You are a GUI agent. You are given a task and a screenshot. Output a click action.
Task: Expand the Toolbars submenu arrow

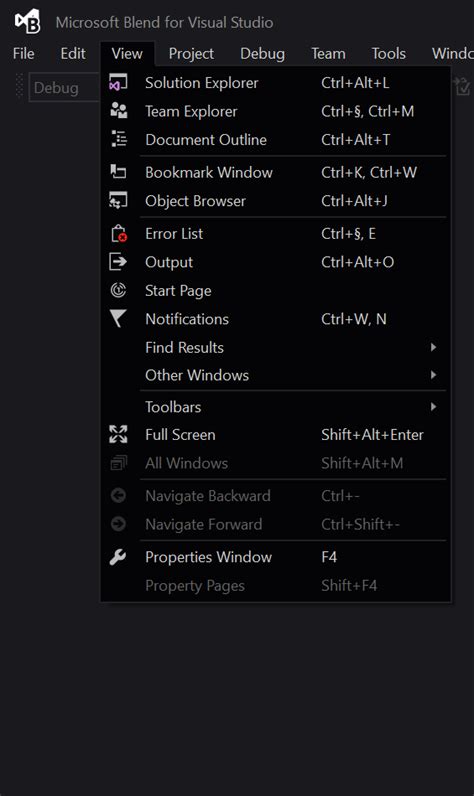433,407
